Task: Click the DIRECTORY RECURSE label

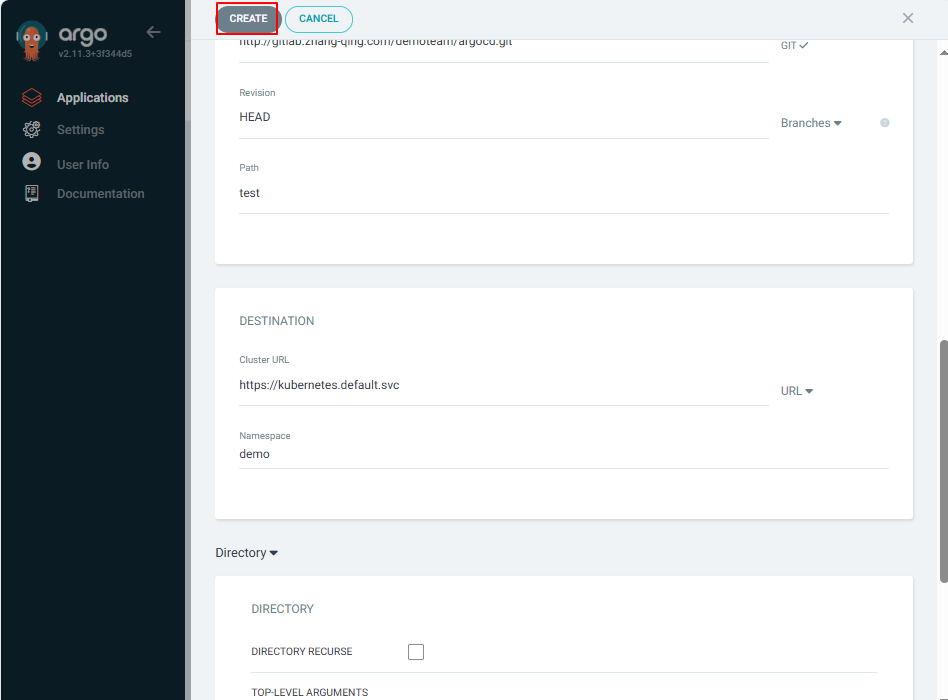Action: 302,652
